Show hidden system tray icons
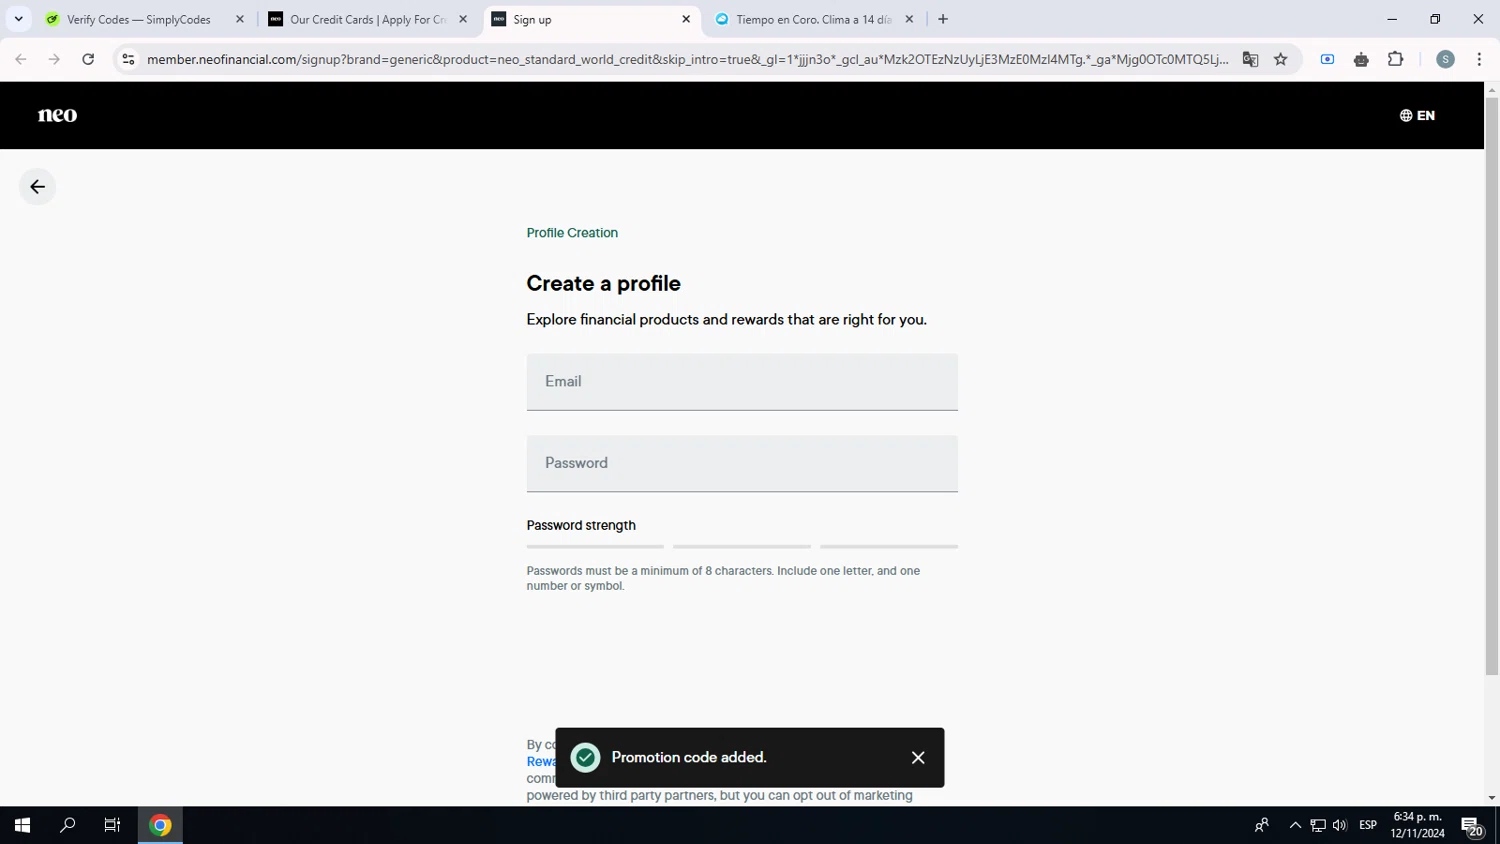 [1295, 825]
